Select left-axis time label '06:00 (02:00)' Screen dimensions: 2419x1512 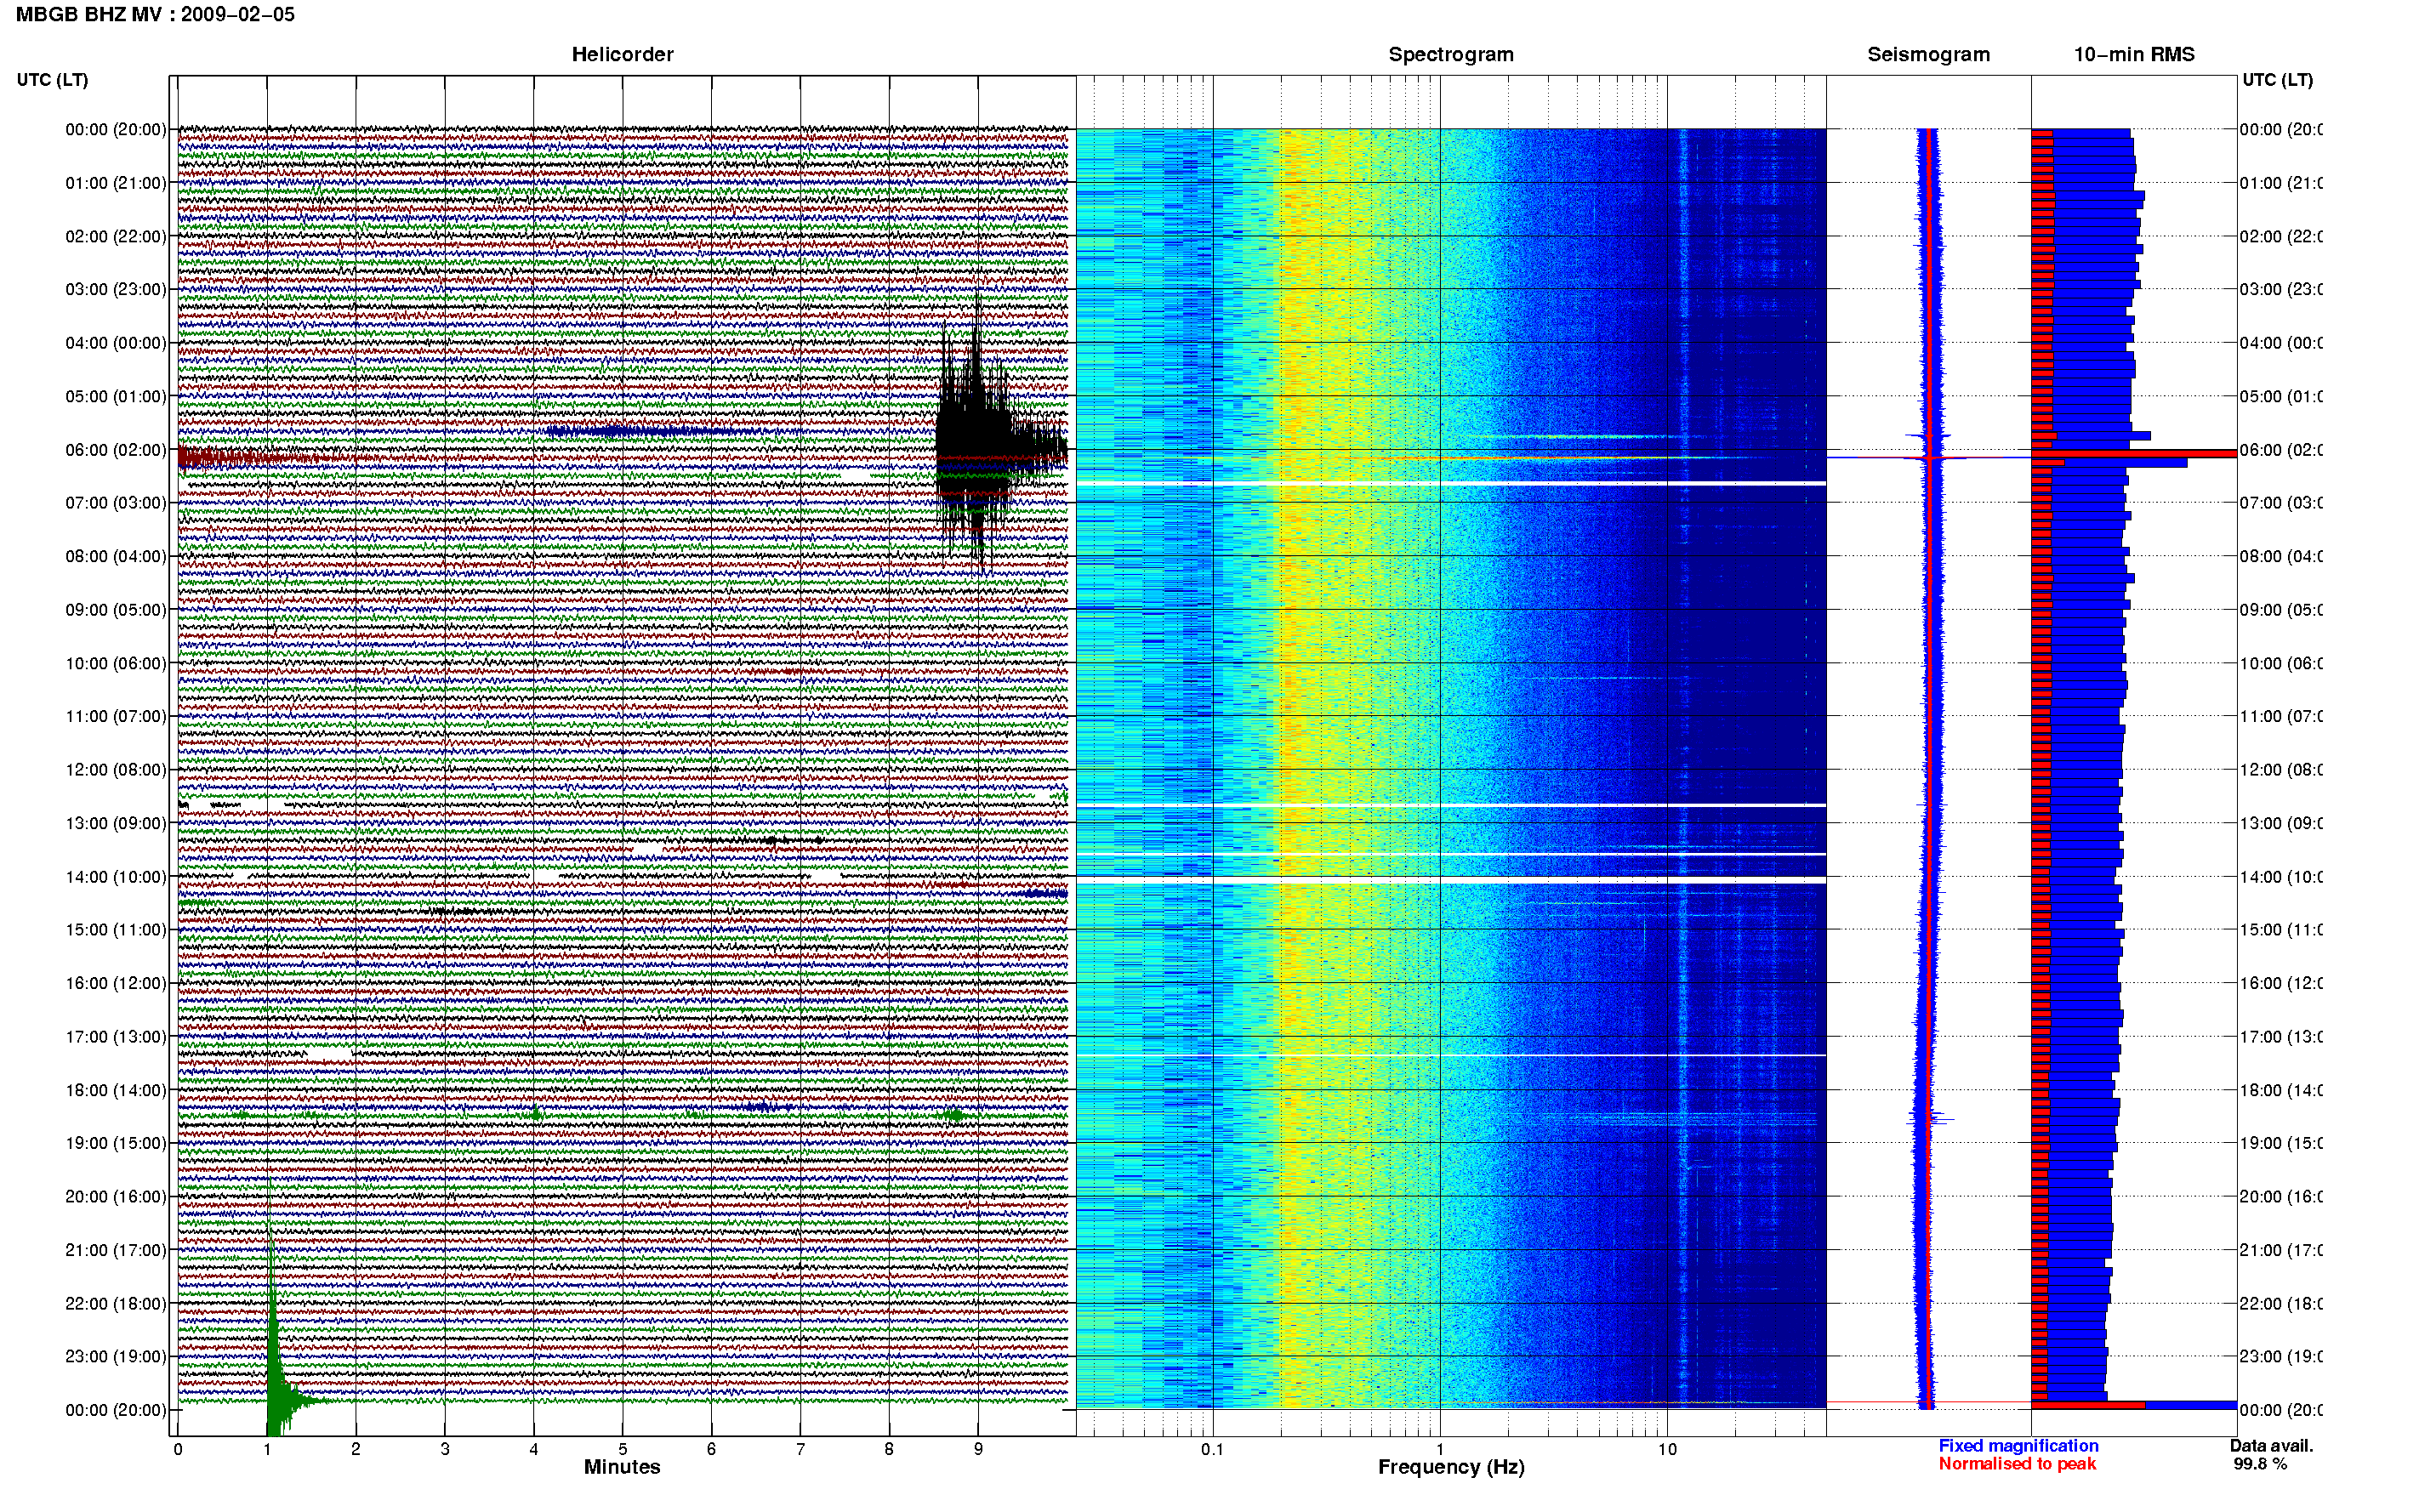click(x=116, y=450)
